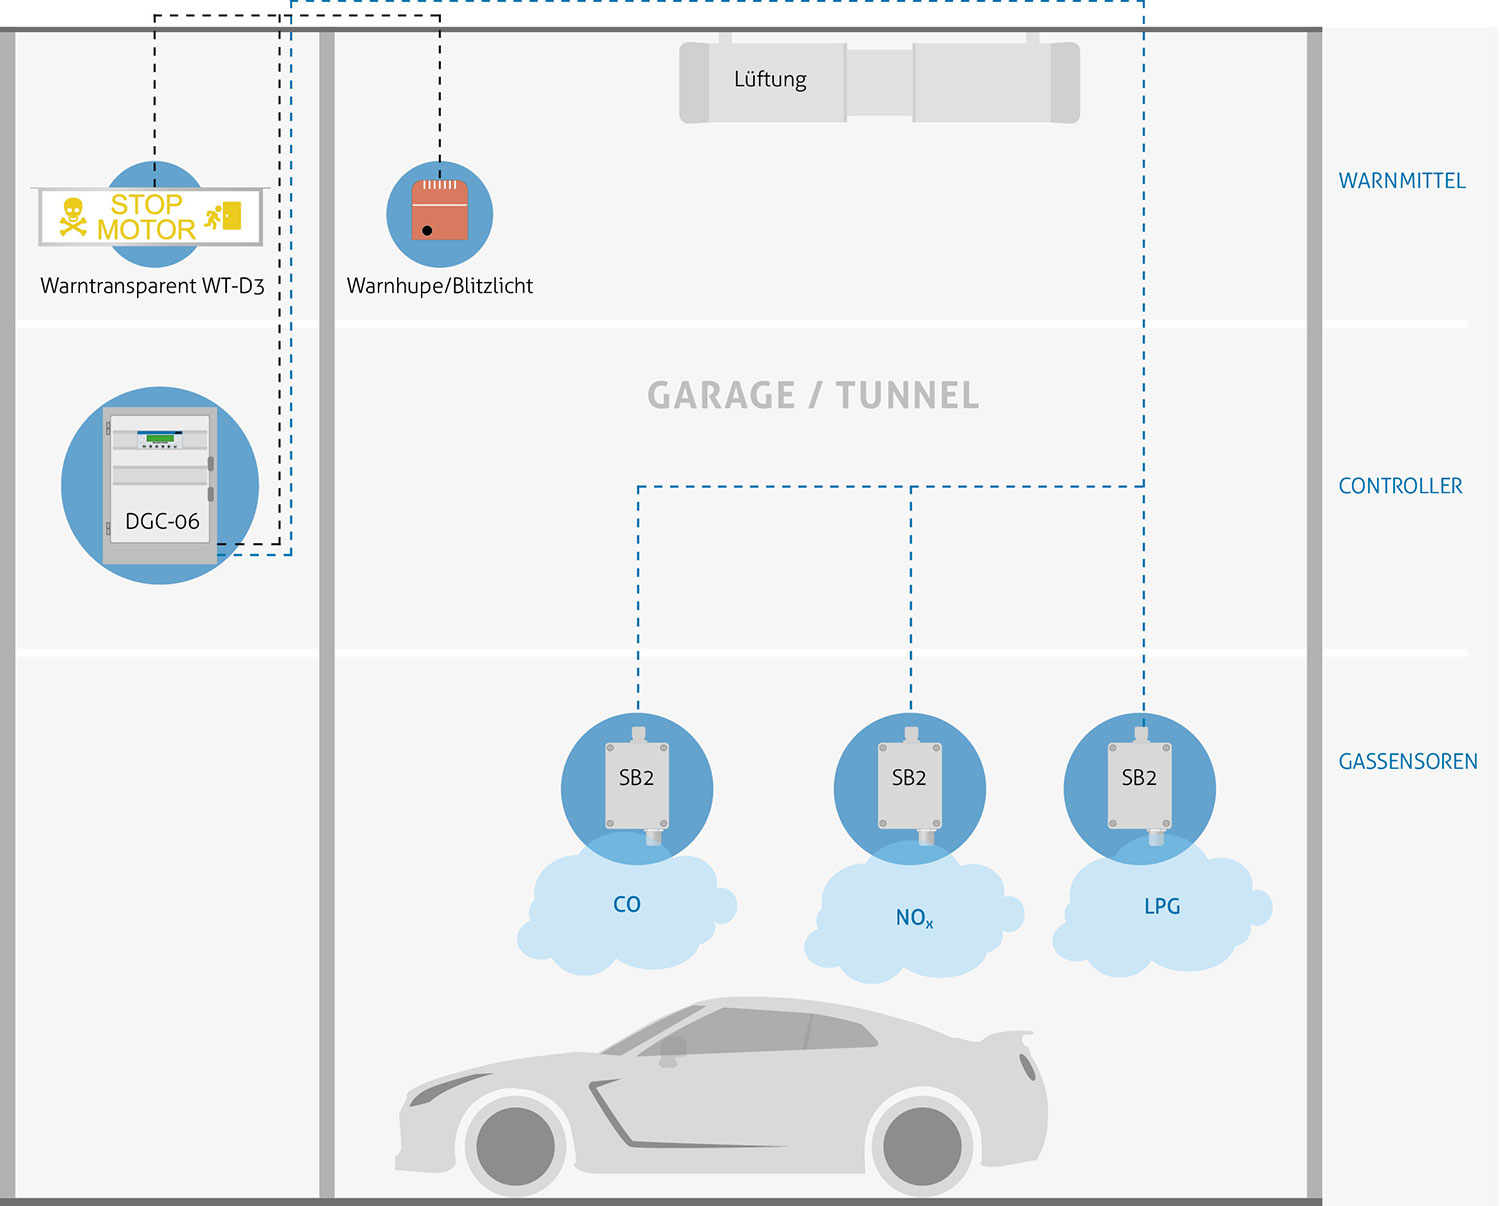Screen dimensions: 1500x1206
Task: Open the CONTROLLER category label
Action: click(x=1400, y=486)
